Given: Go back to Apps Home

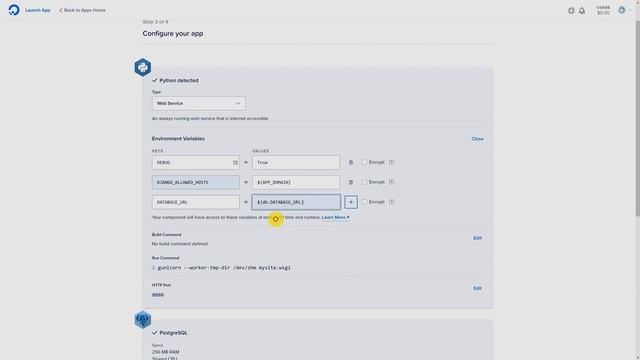Looking at the screenshot, I should [82, 10].
